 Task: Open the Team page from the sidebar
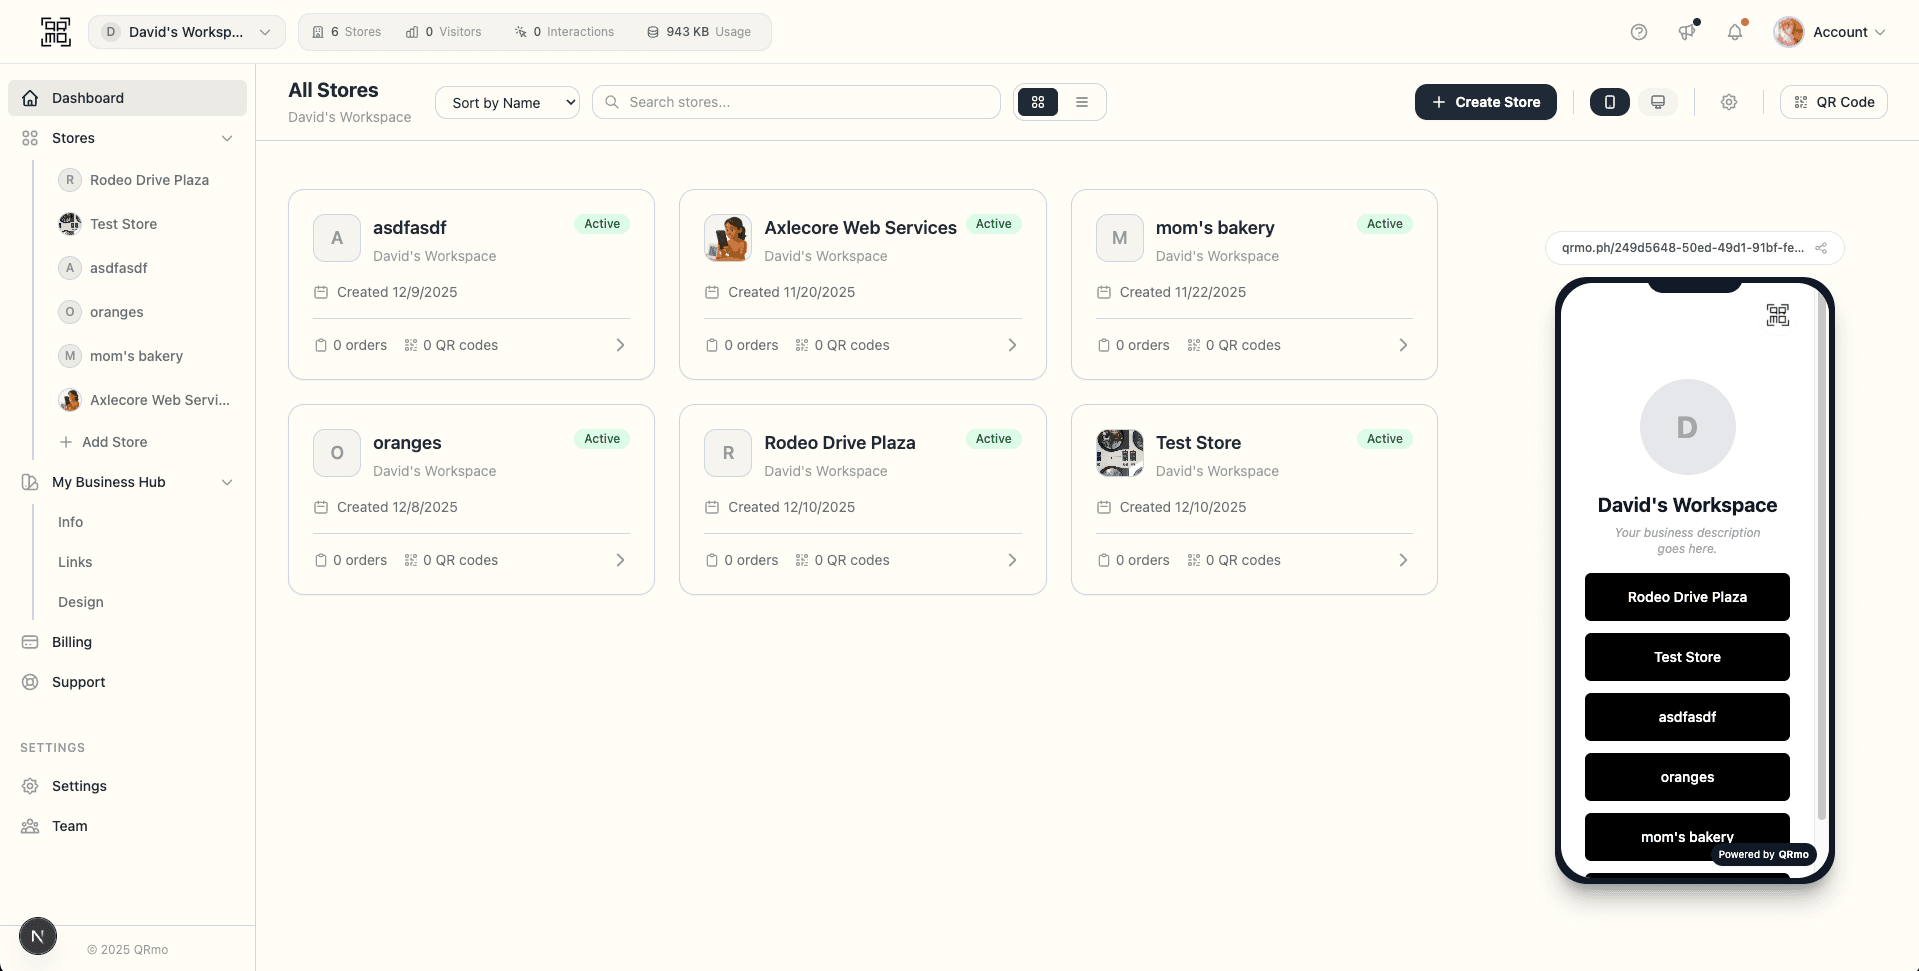(69, 826)
